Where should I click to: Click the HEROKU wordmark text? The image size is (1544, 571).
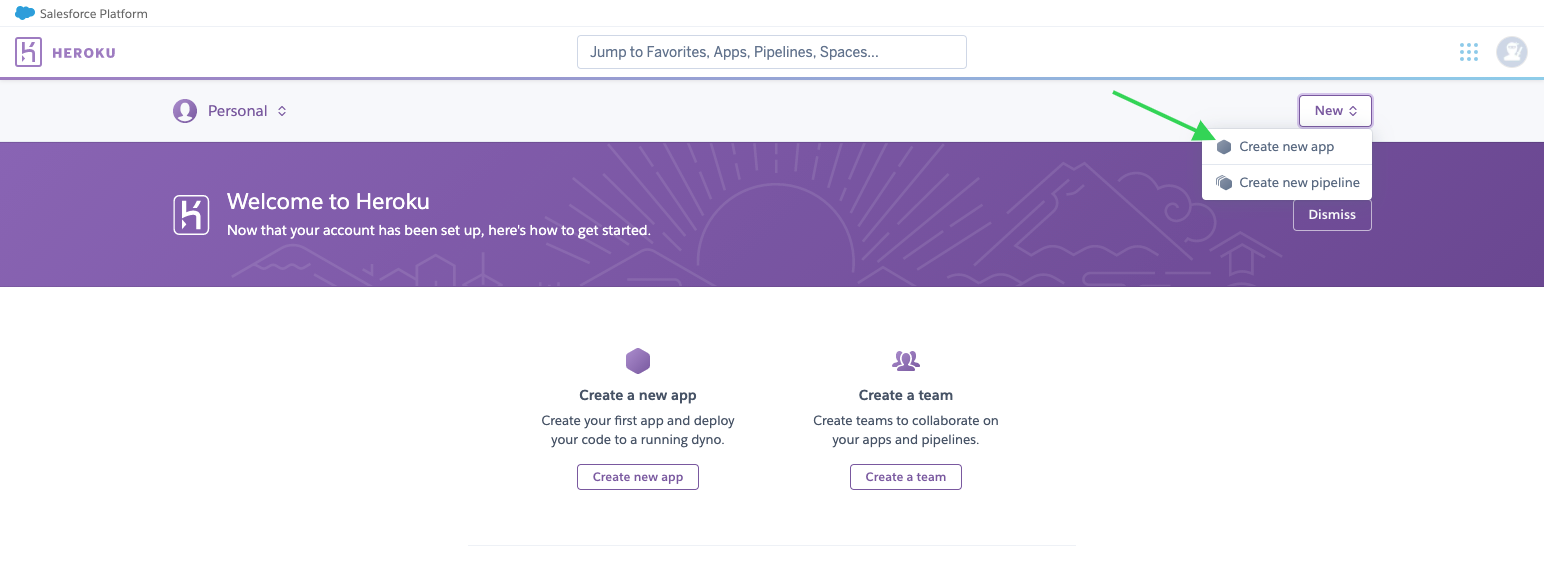[83, 53]
